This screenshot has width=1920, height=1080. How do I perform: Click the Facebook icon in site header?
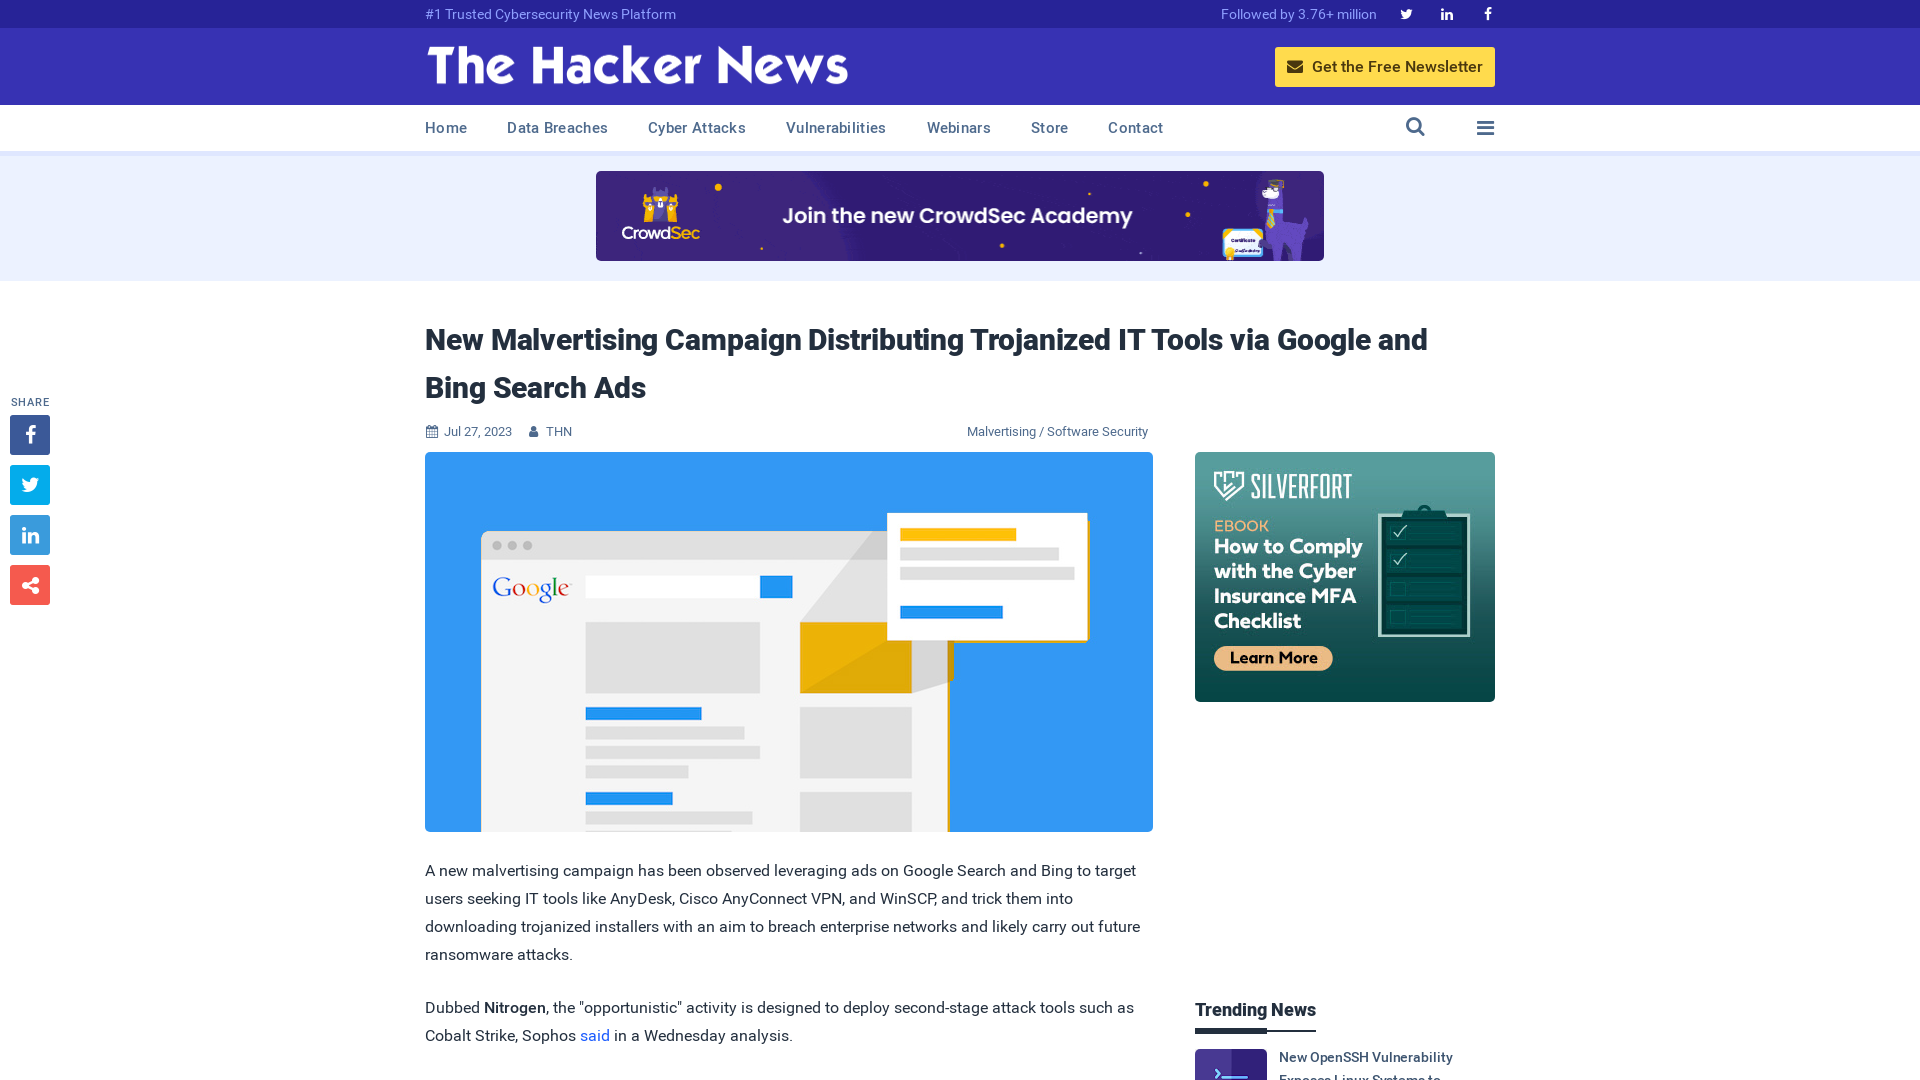click(x=1487, y=15)
